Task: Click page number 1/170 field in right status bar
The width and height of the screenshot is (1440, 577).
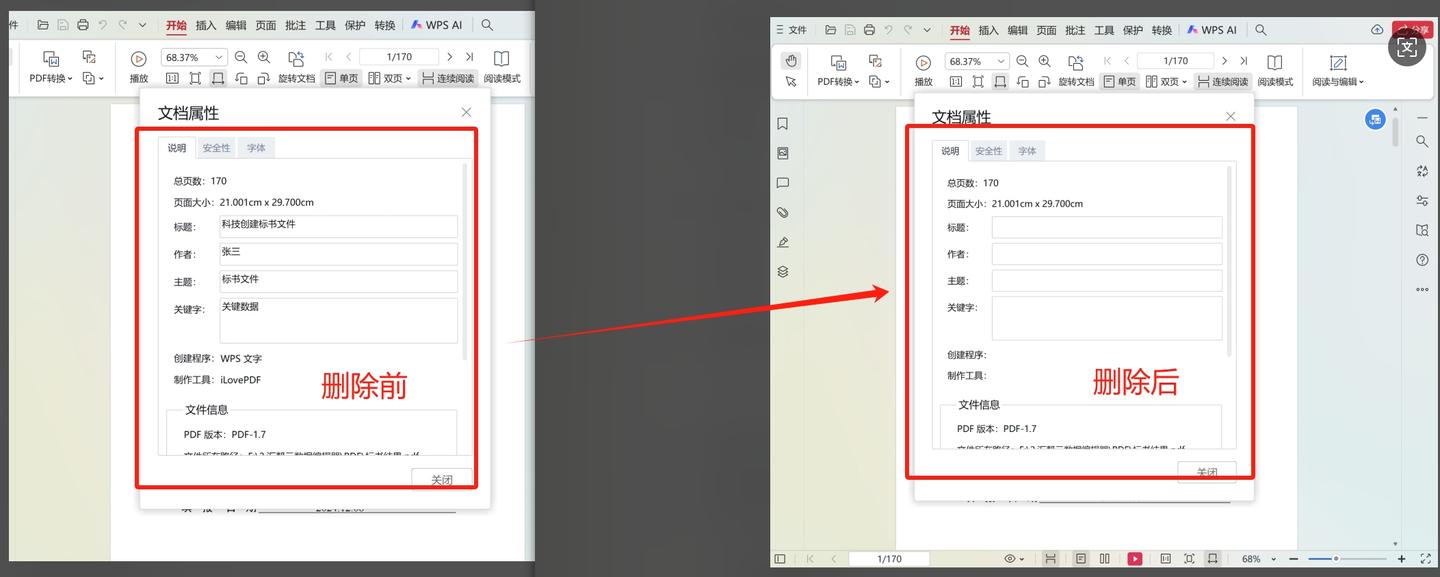Action: tap(889, 559)
